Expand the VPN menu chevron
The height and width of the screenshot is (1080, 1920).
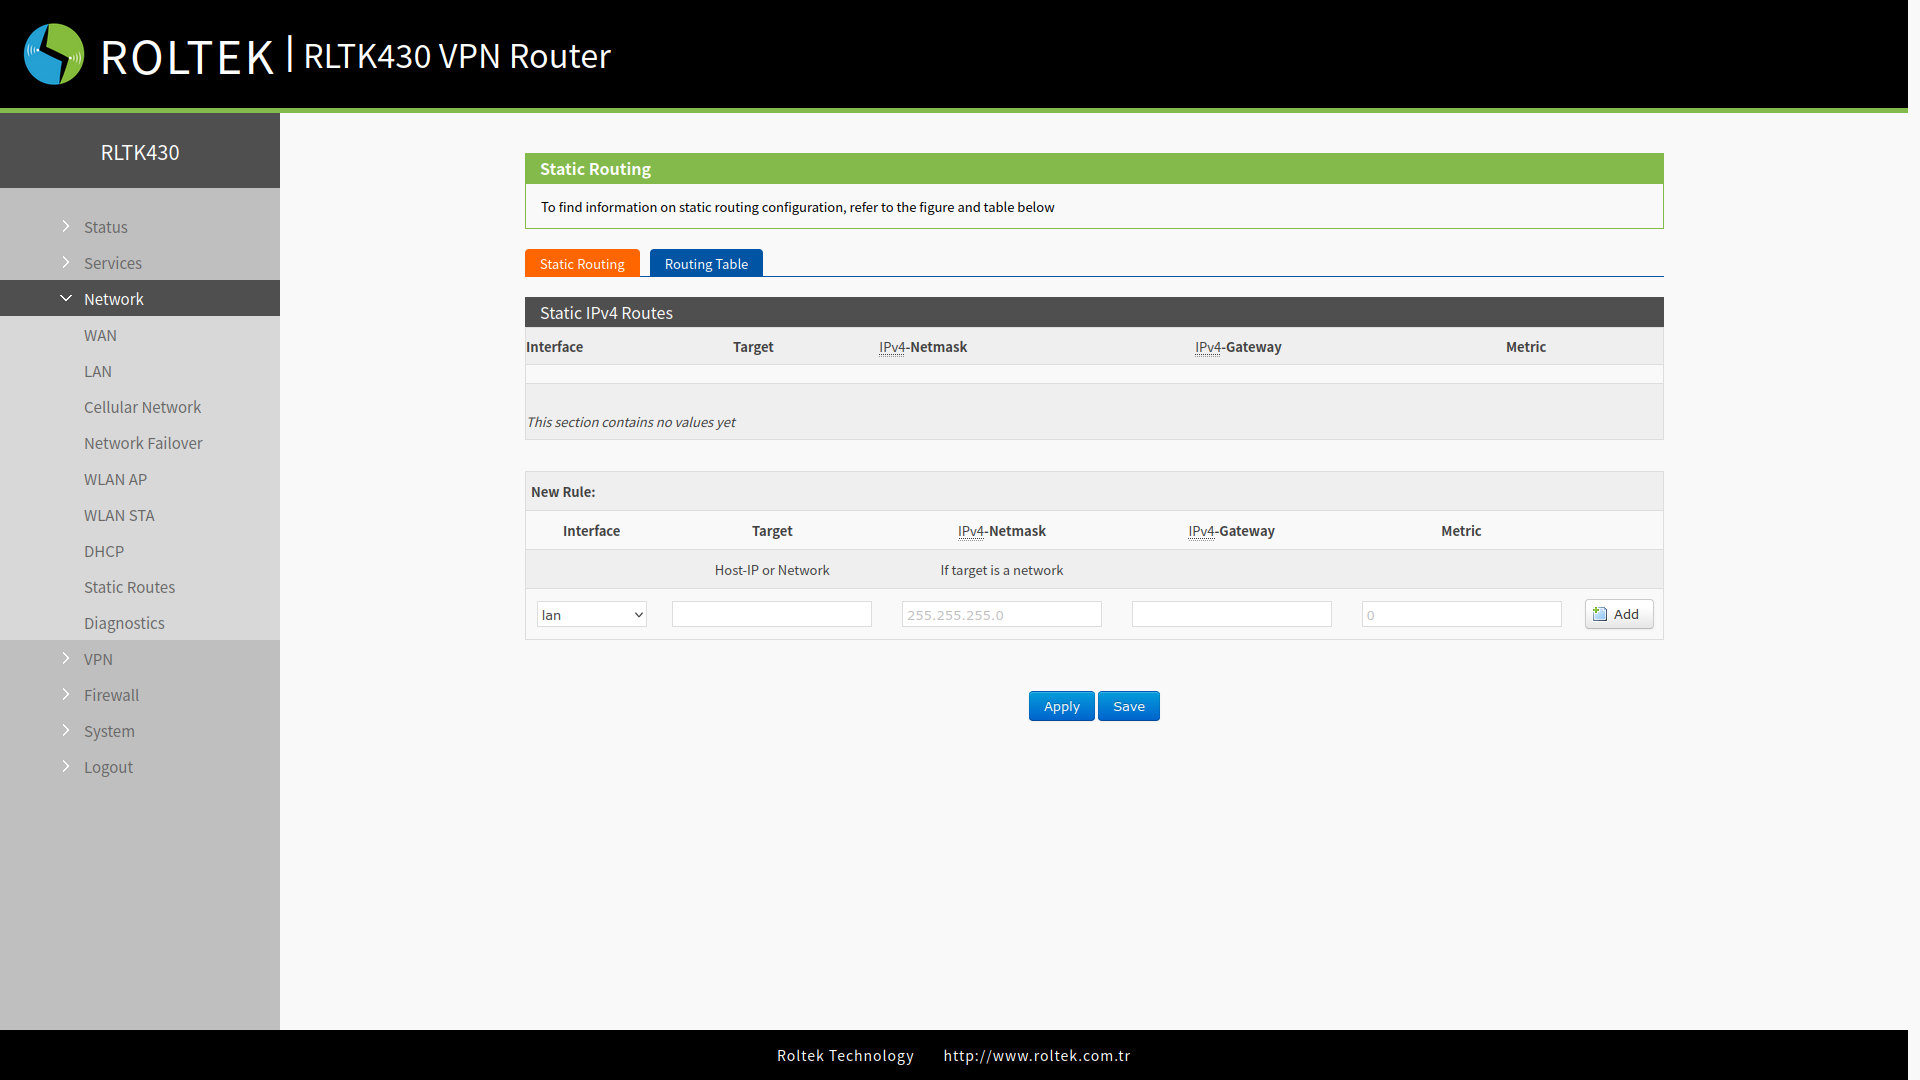(x=66, y=658)
